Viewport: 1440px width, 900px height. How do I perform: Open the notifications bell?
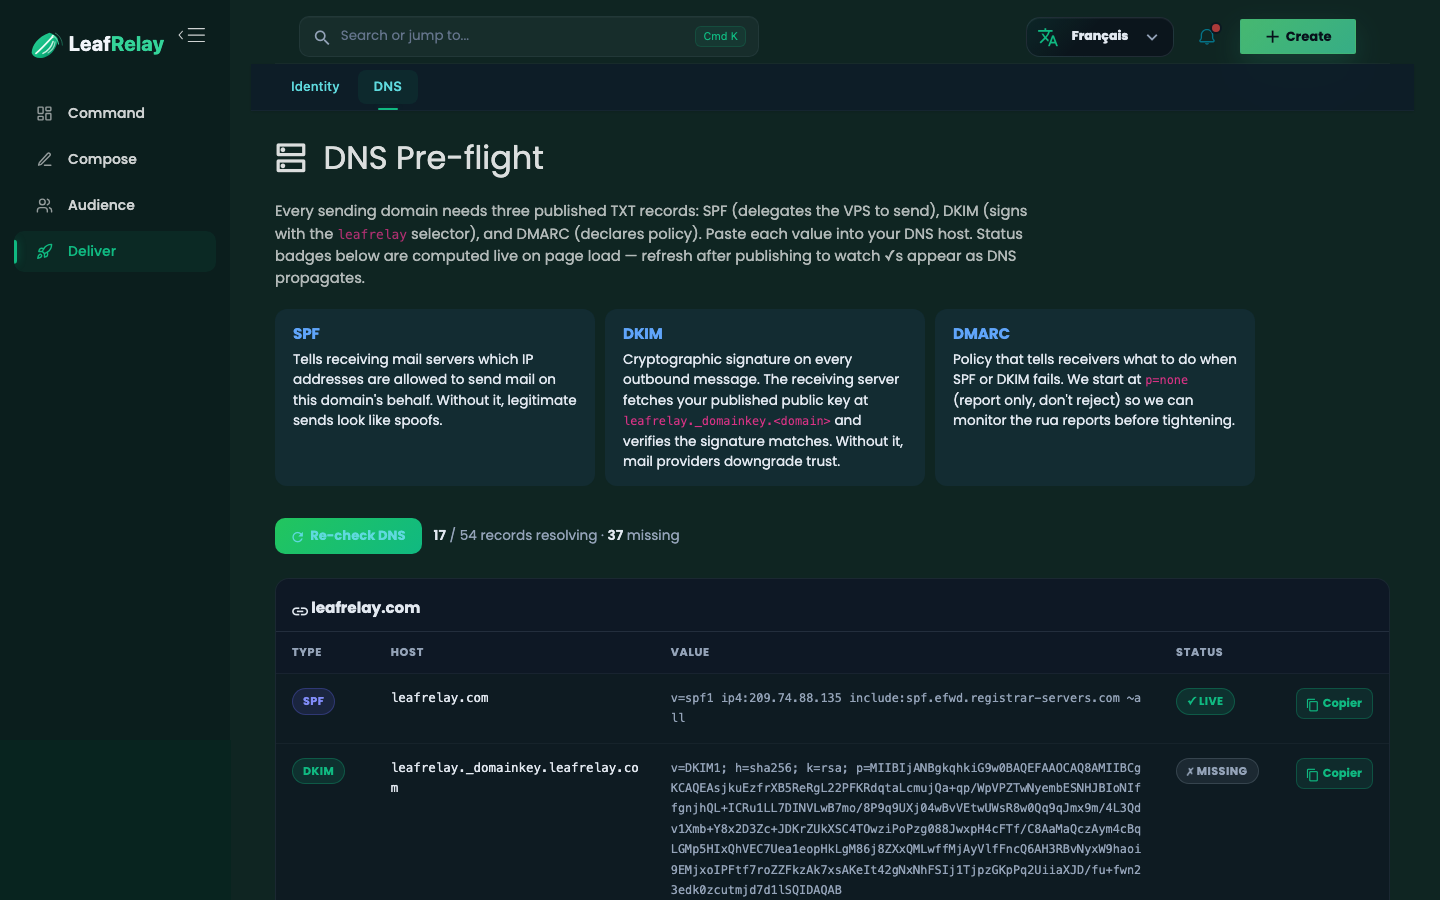point(1207,37)
